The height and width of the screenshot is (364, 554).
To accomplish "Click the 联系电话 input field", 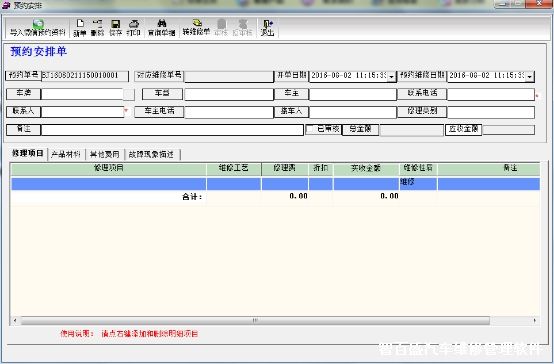I will pos(490,94).
